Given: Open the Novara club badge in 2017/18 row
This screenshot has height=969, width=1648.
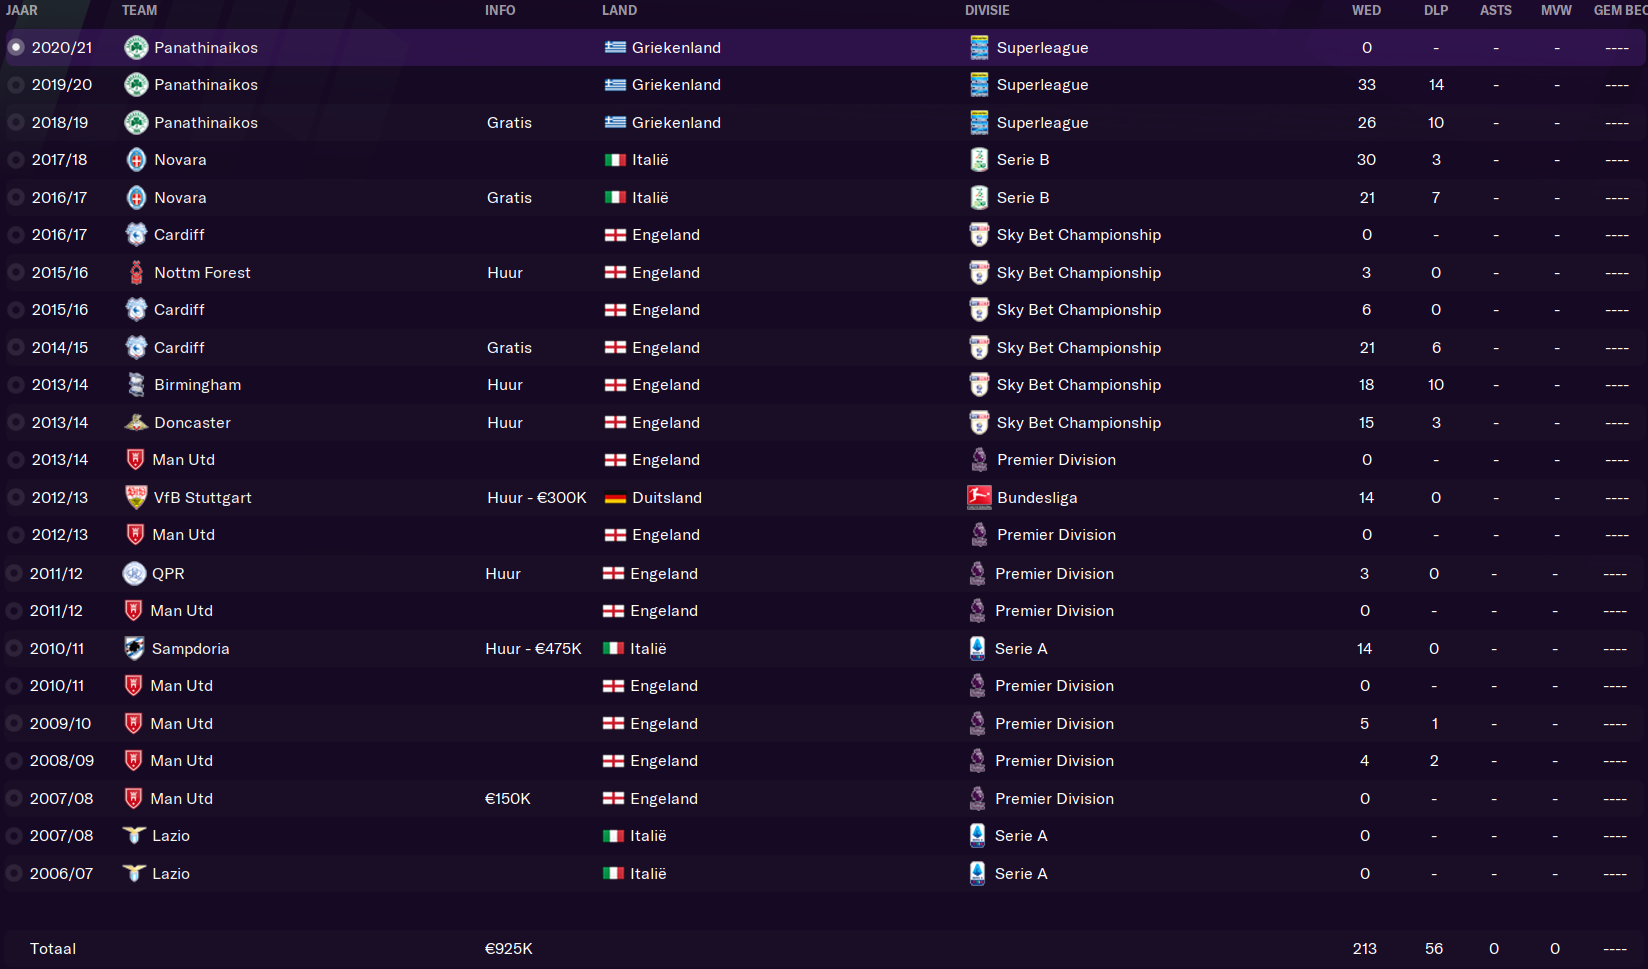Looking at the screenshot, I should 136,160.
